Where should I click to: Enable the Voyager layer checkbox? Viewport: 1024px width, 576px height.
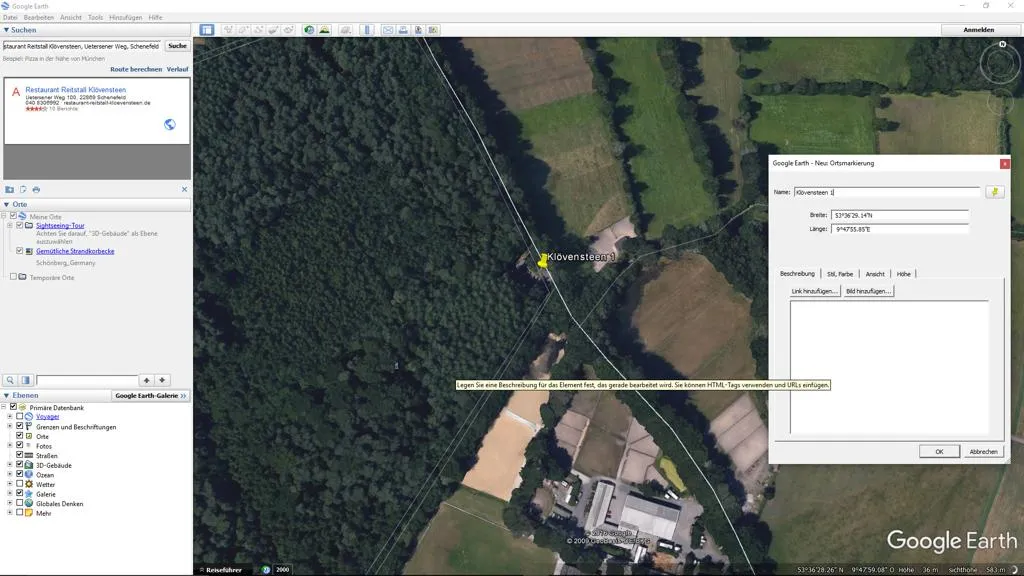(x=20, y=416)
